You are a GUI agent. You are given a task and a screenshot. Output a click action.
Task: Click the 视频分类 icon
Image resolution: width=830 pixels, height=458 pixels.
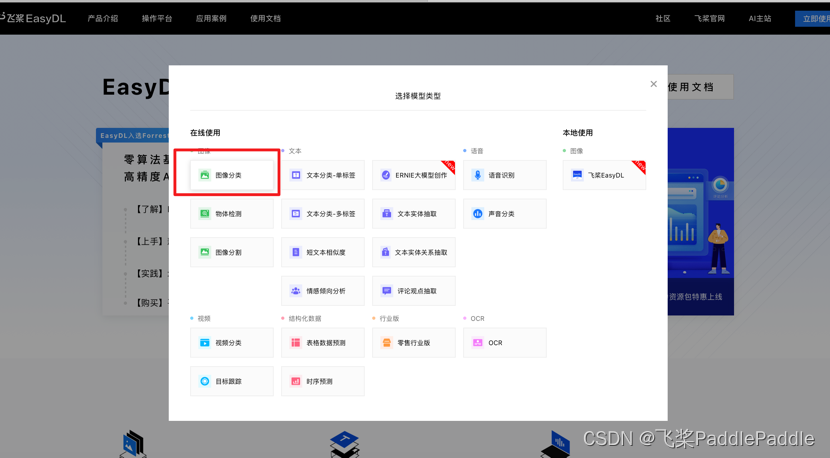point(204,343)
